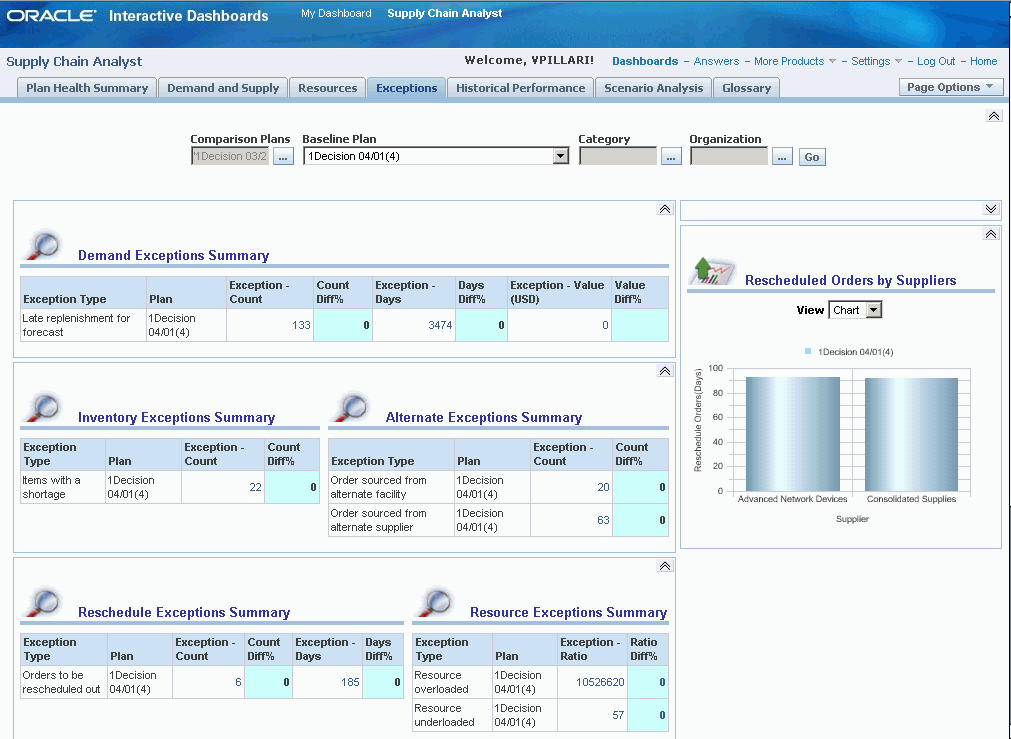Open Category selection ellipsis button
Image resolution: width=1011 pixels, height=739 pixels.
(671, 157)
